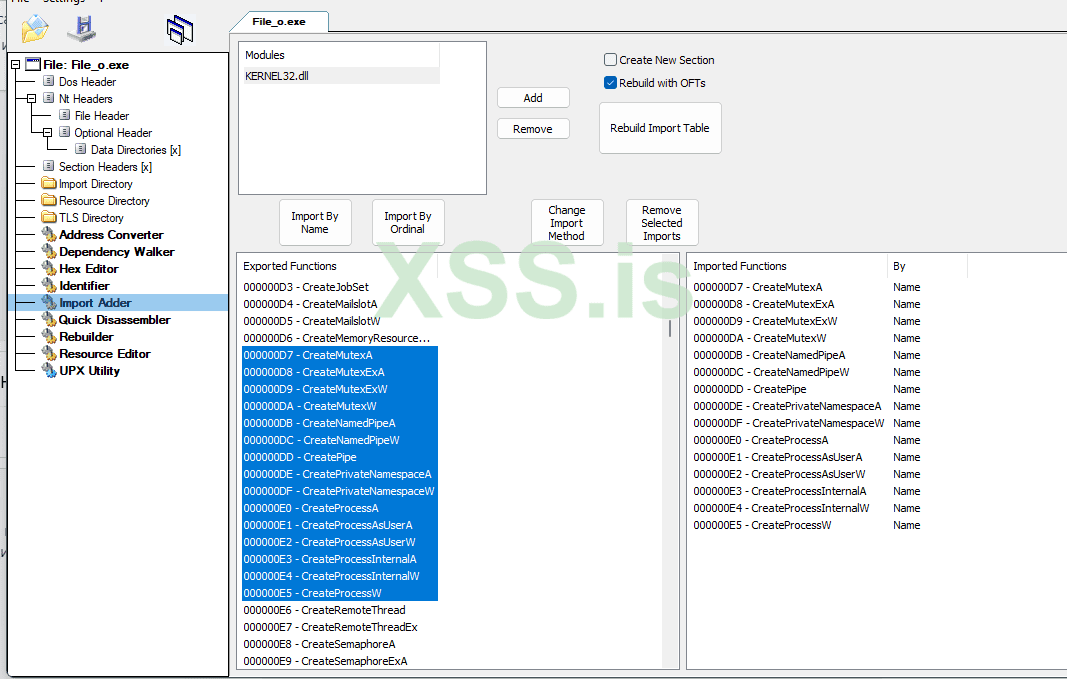Screen dimensions: 1067x679
Task: Open the Settings menu
Action: pyautogui.click(x=64, y=1)
